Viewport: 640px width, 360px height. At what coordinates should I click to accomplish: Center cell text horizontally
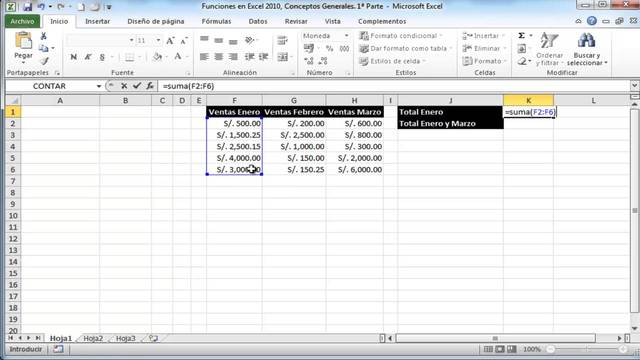(219, 57)
